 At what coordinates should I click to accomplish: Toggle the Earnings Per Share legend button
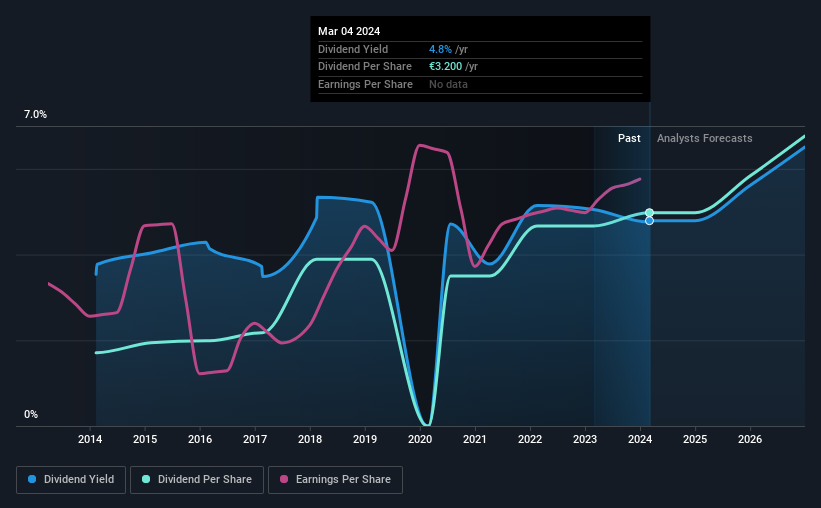[335, 480]
